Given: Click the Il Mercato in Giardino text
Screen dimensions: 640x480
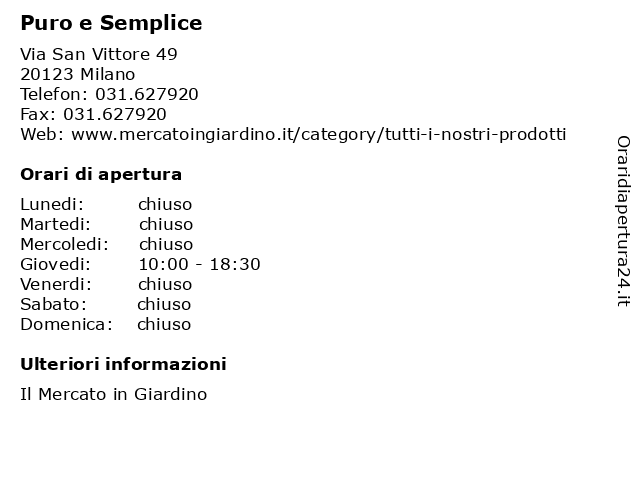Looking at the screenshot, I should click(x=113, y=394).
